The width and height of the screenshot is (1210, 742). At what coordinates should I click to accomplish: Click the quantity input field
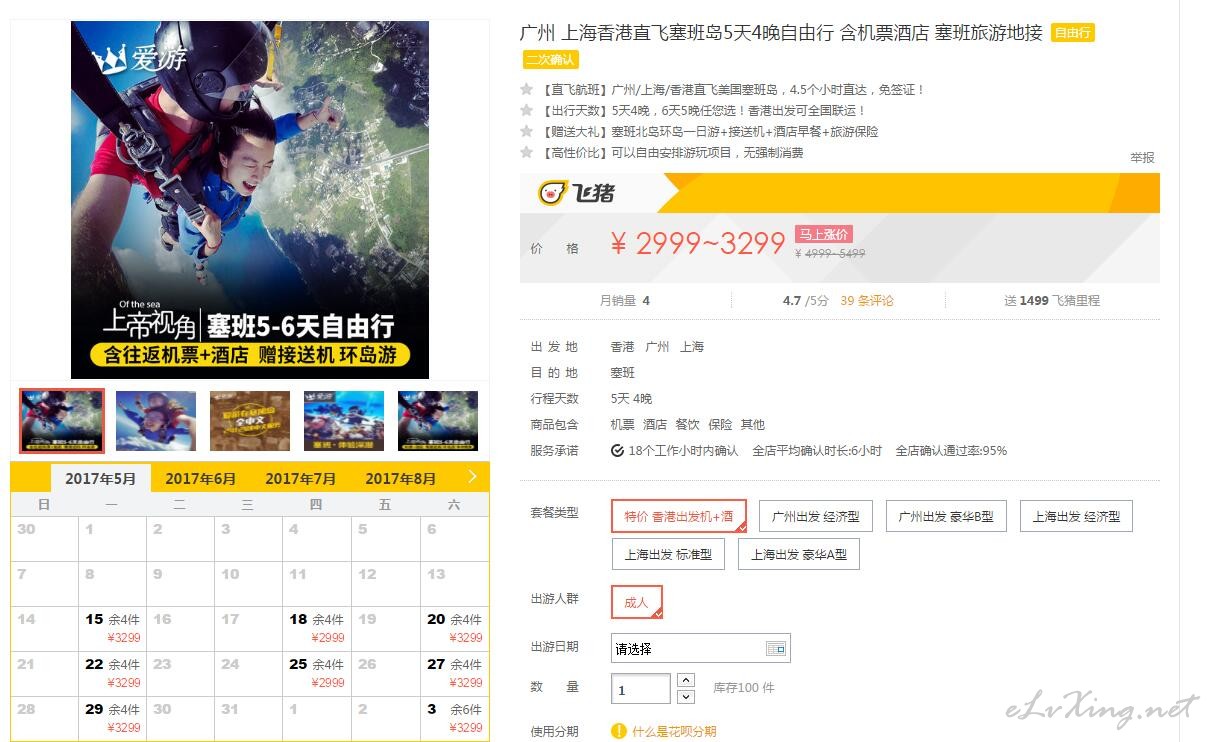click(x=641, y=689)
